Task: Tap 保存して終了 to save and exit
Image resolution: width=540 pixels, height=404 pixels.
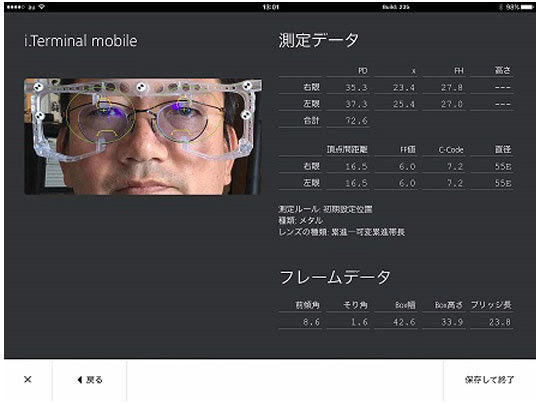Action: pos(489,380)
